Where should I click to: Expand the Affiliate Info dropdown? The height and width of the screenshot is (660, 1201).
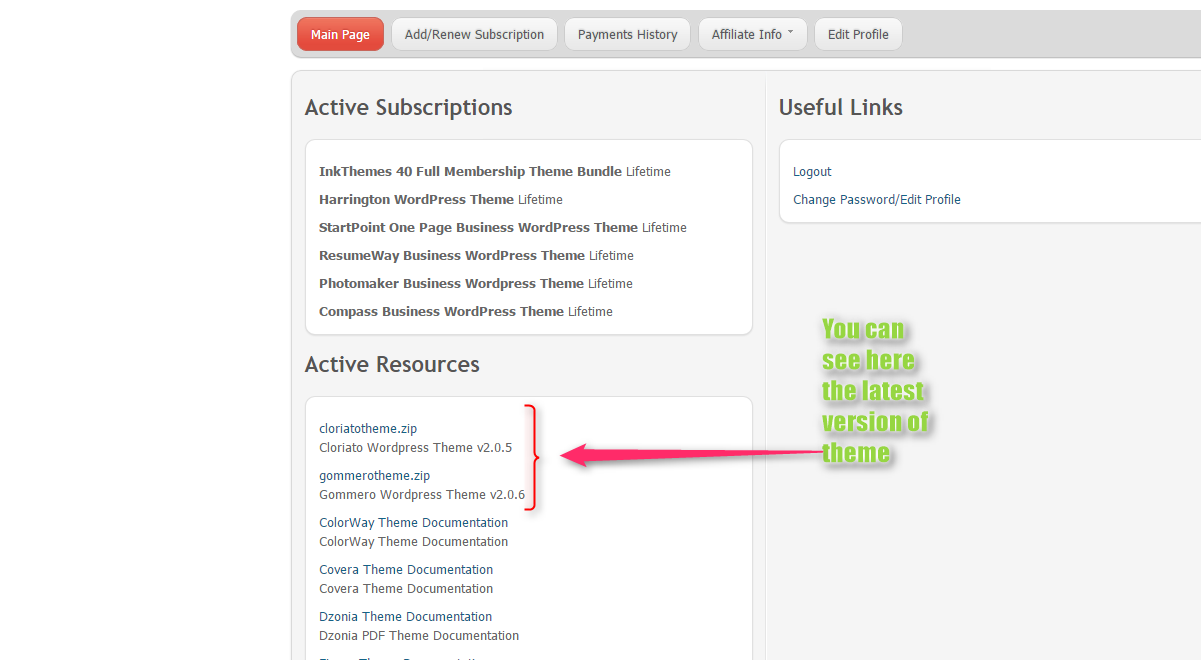tap(752, 34)
